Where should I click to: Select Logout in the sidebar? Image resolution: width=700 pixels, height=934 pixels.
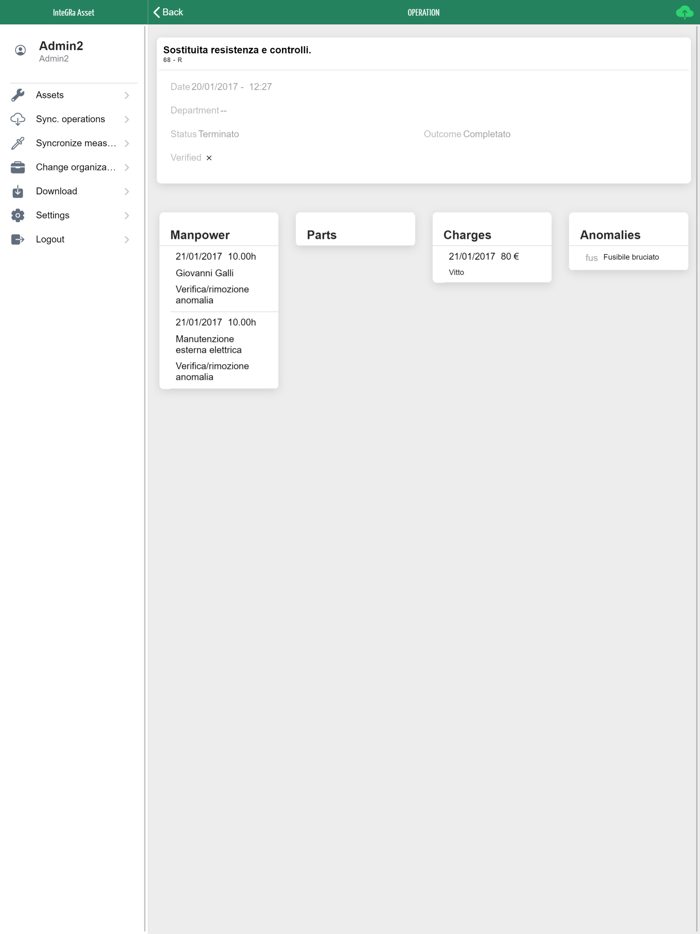70,239
